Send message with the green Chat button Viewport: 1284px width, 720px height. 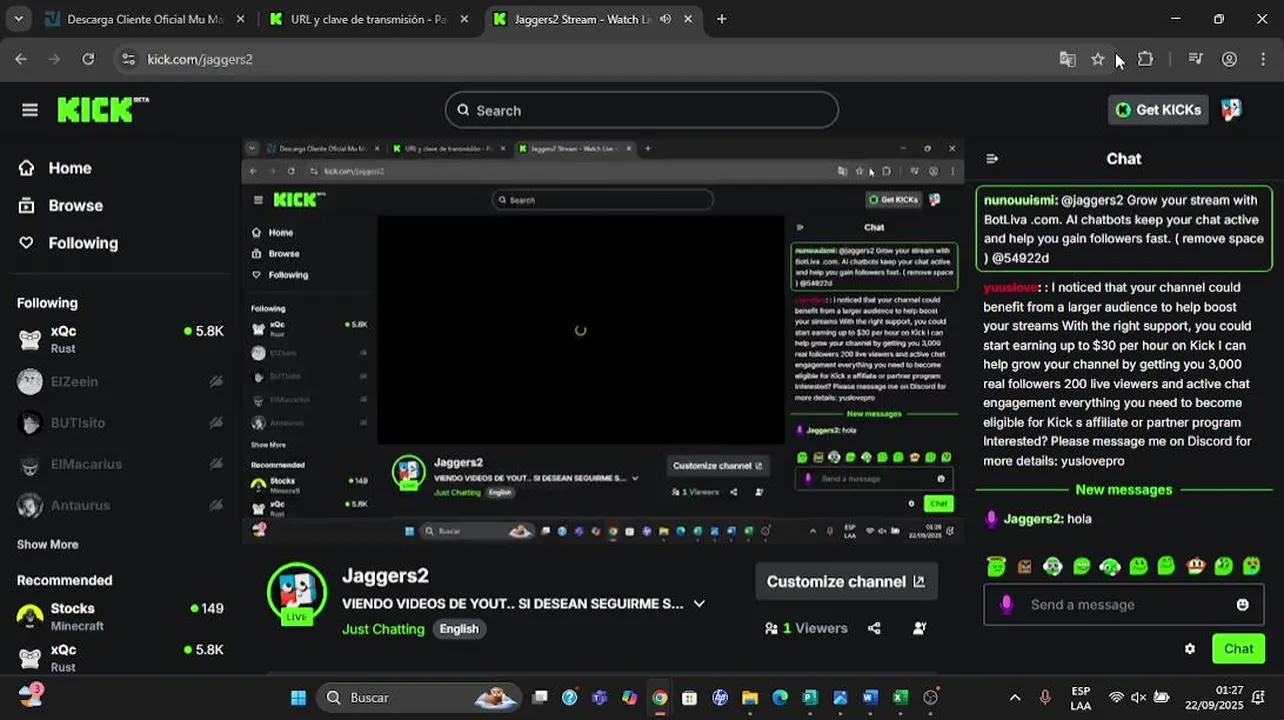coord(1238,649)
